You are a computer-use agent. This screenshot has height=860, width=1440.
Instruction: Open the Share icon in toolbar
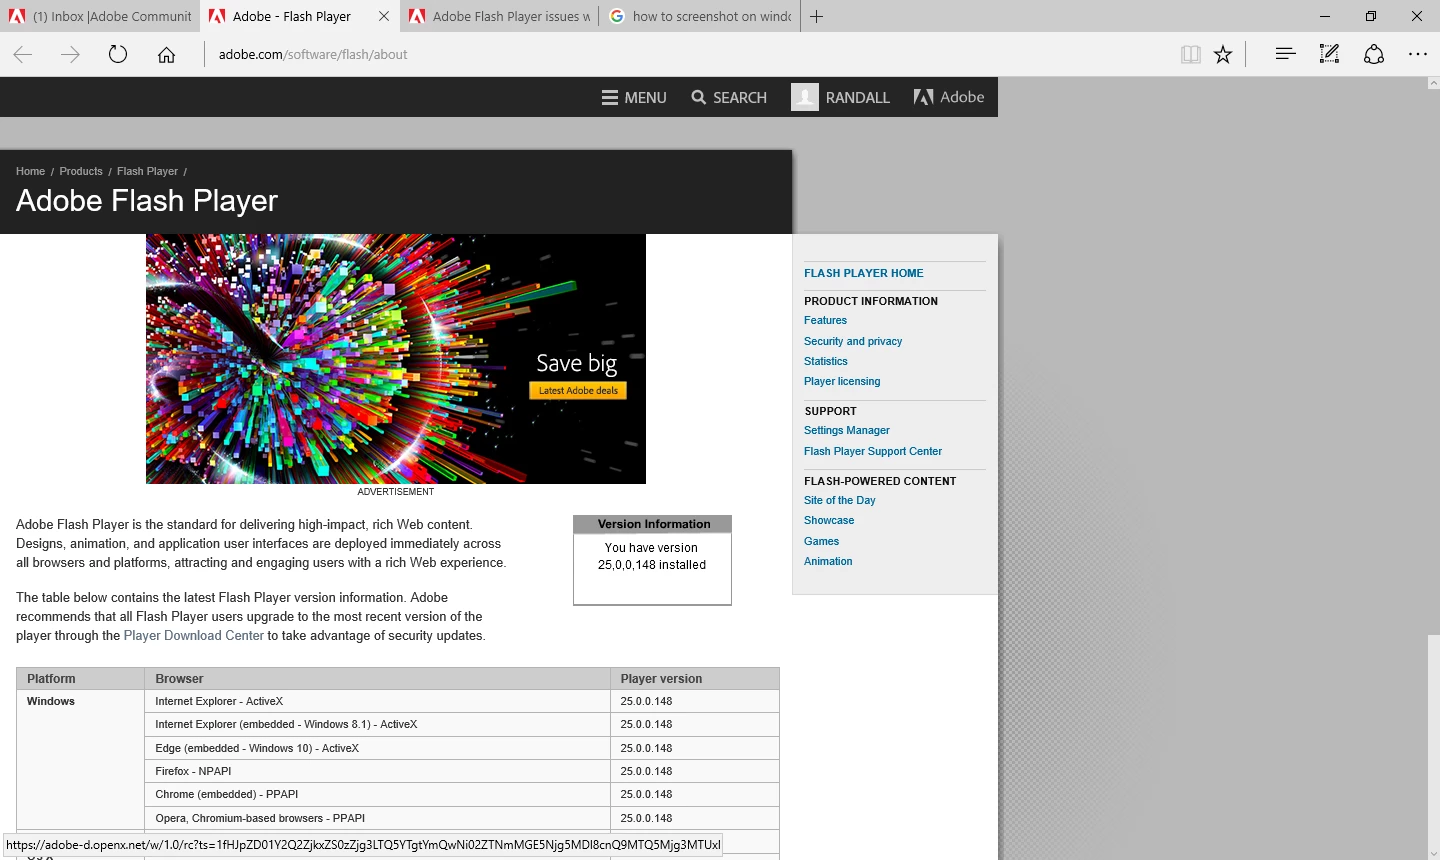1374,54
